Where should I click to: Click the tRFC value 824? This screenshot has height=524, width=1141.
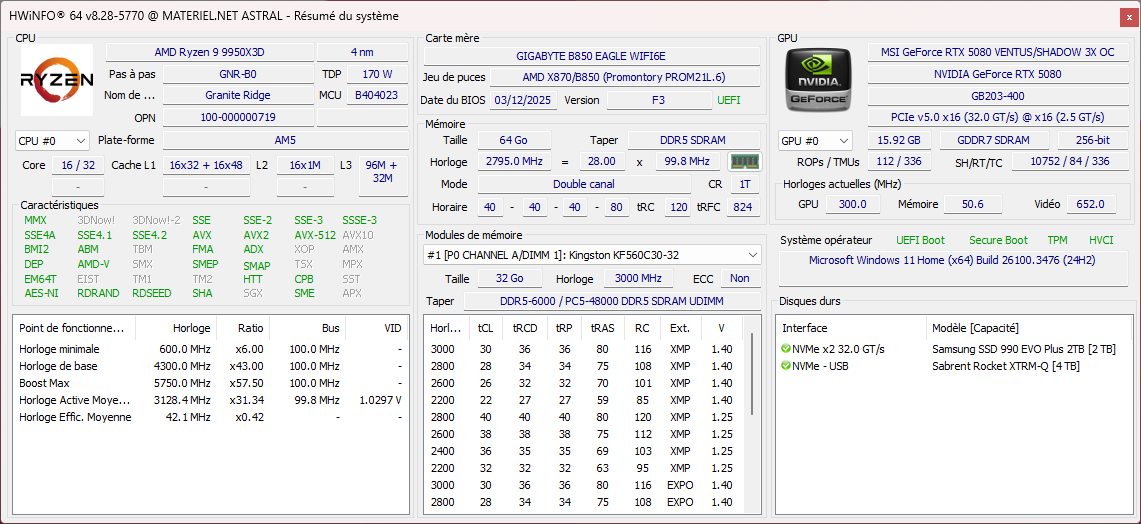click(742, 207)
